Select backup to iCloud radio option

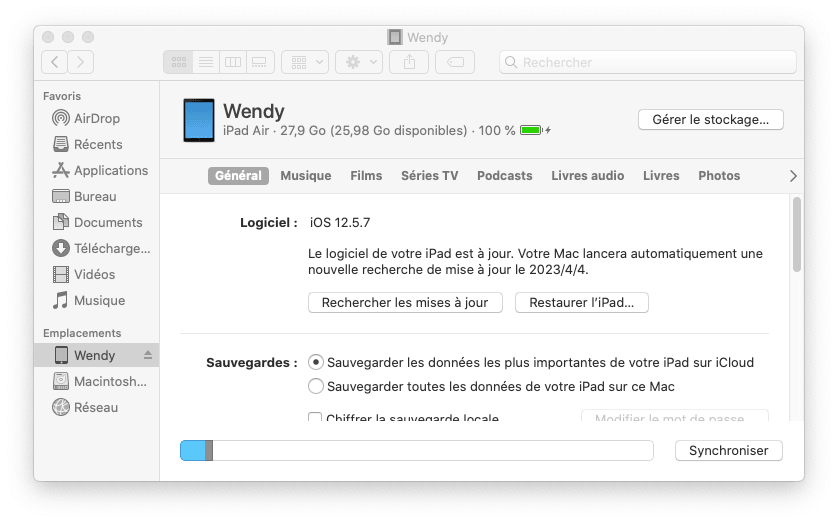coord(316,362)
